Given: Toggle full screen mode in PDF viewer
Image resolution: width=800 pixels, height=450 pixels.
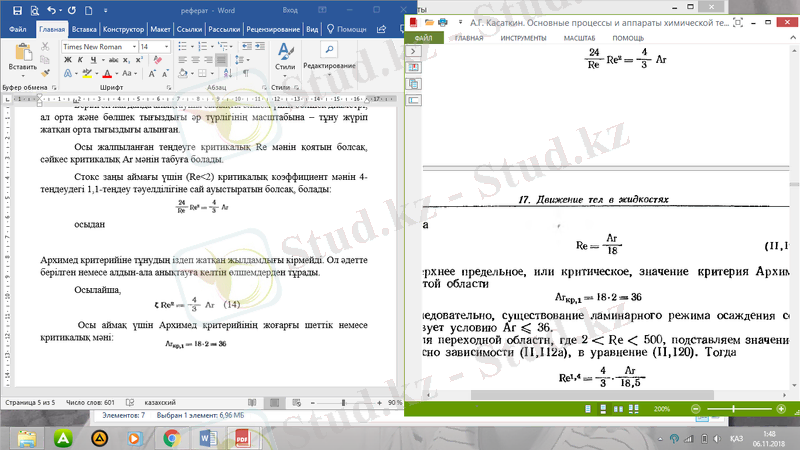Looking at the screenshot, I should (738, 22).
